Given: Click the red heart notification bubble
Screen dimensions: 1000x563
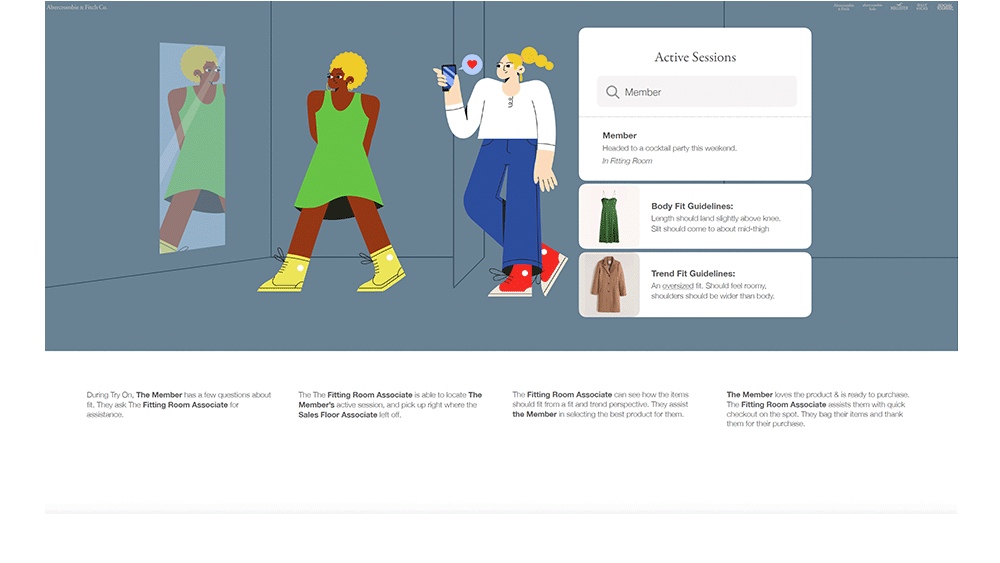Looking at the screenshot, I should pos(473,65).
